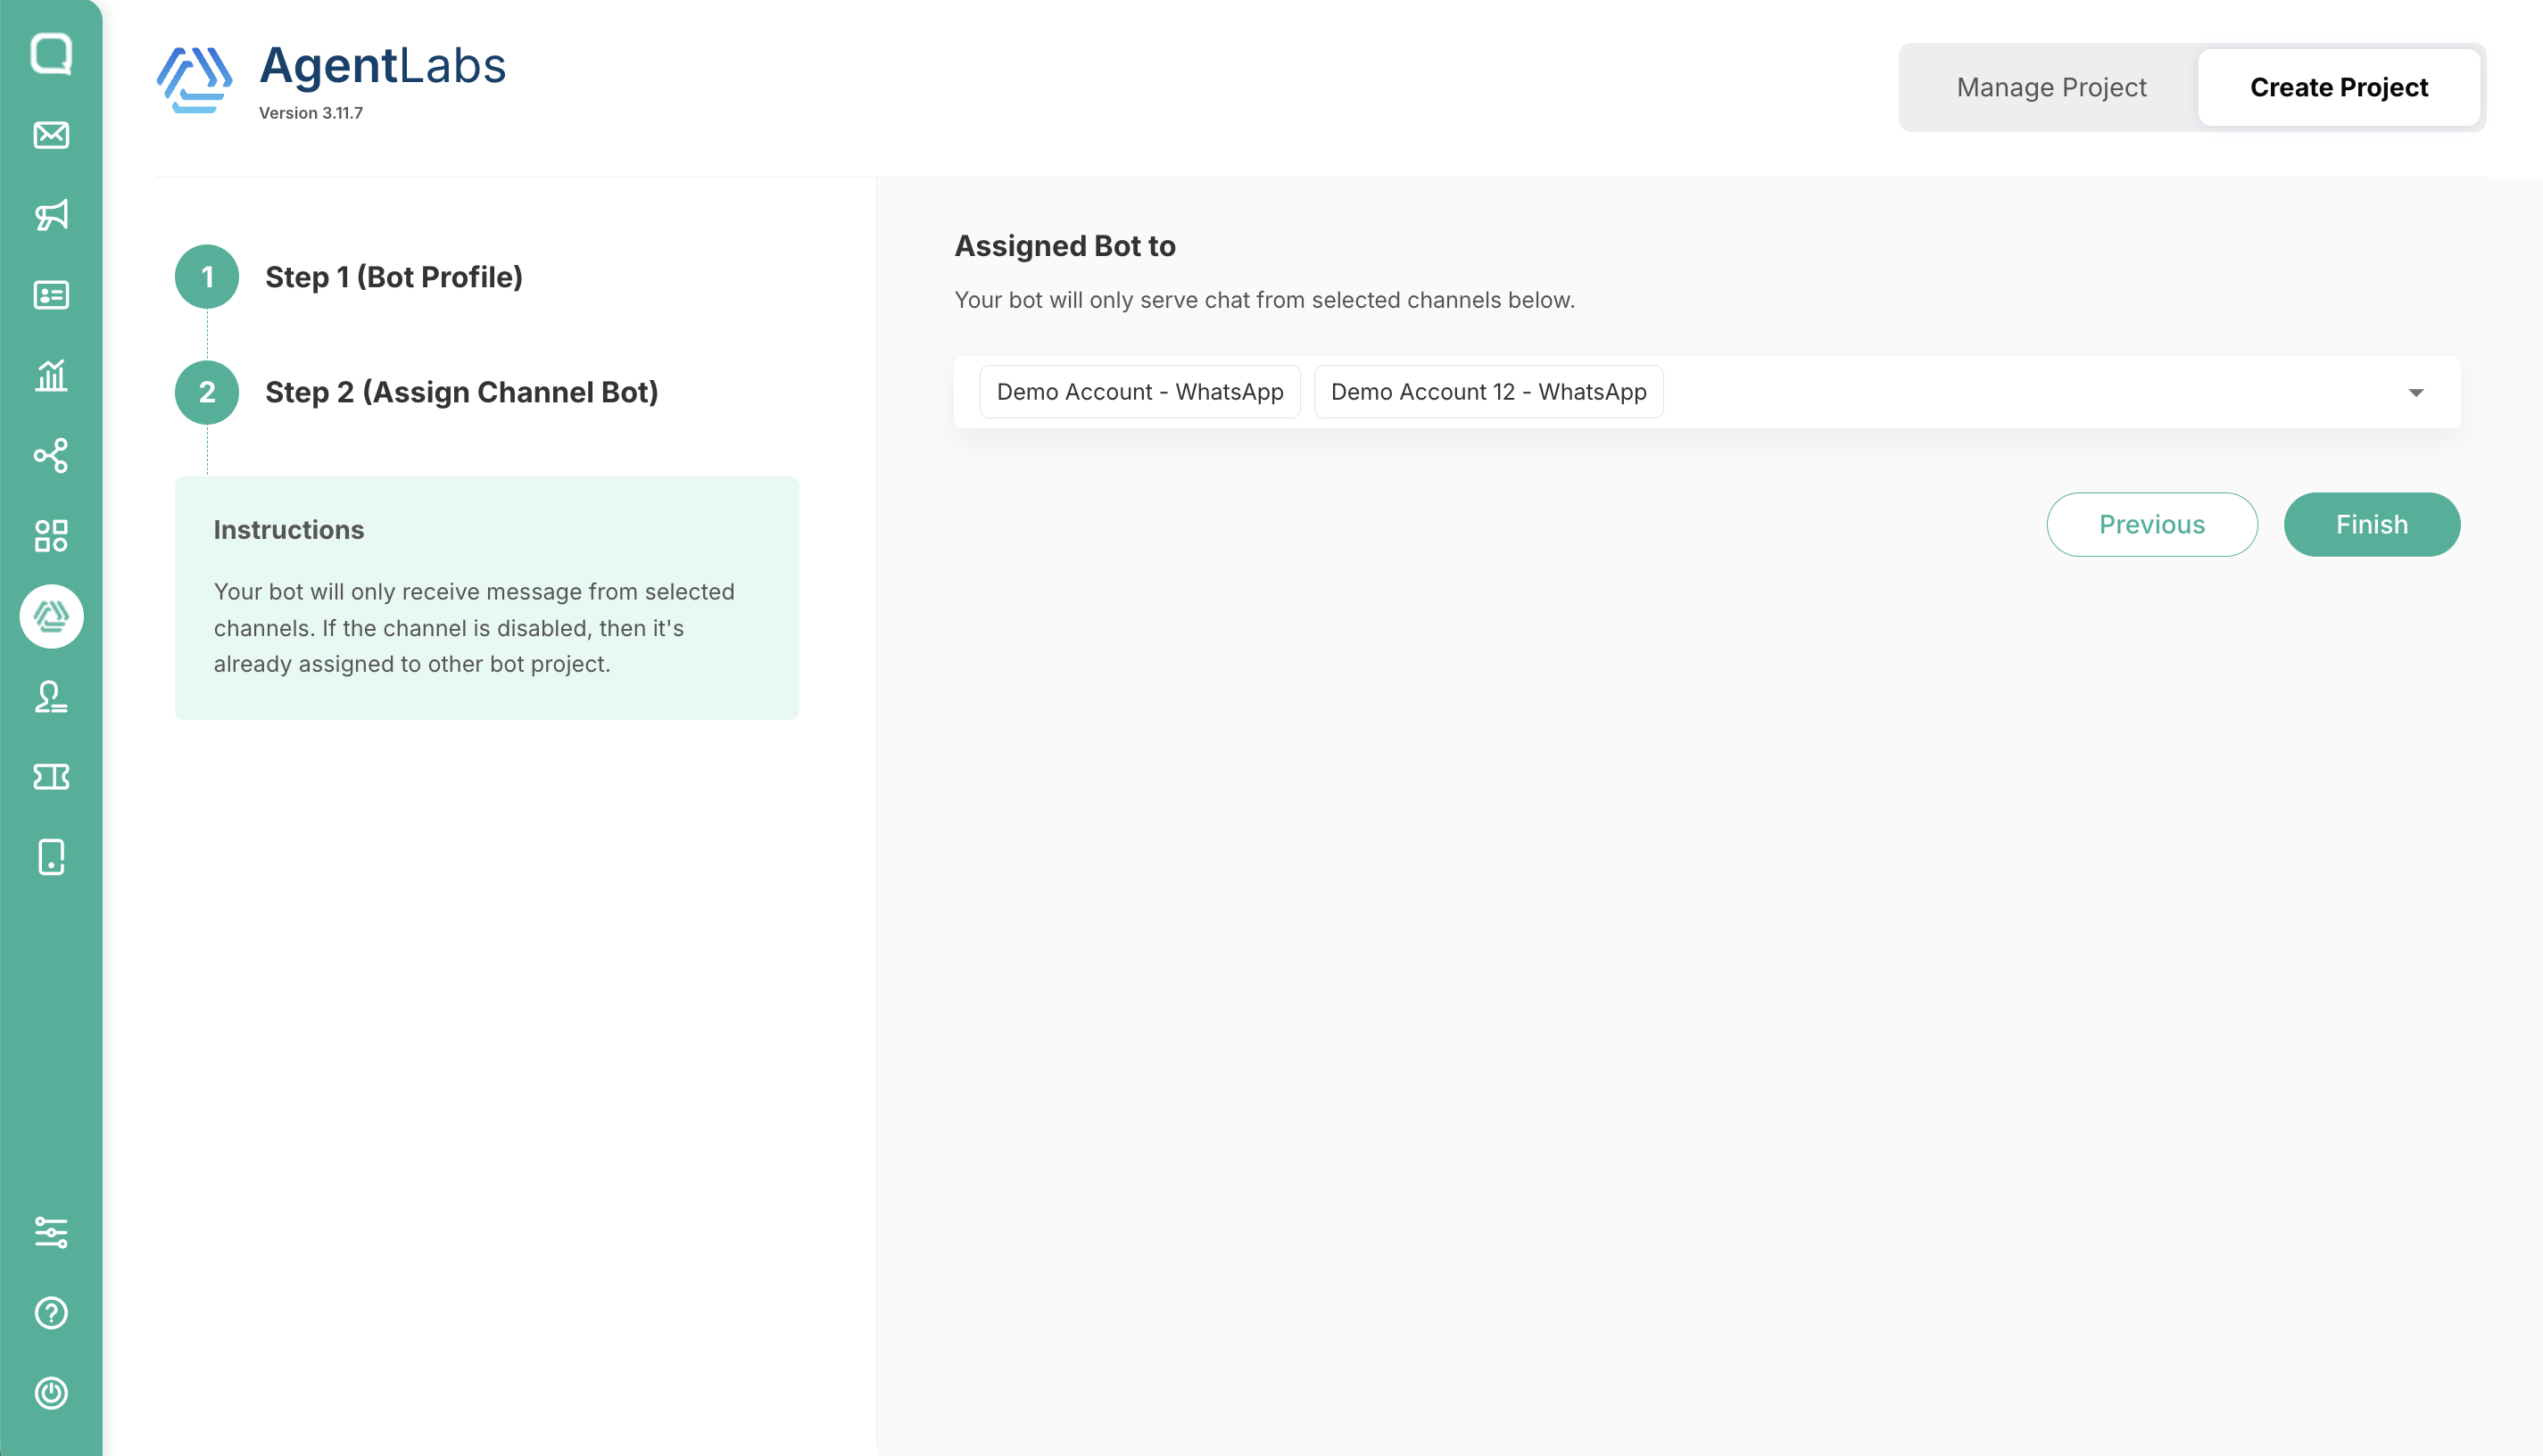
Task: Click inside the assigned channels field
Action: click(x=1707, y=392)
